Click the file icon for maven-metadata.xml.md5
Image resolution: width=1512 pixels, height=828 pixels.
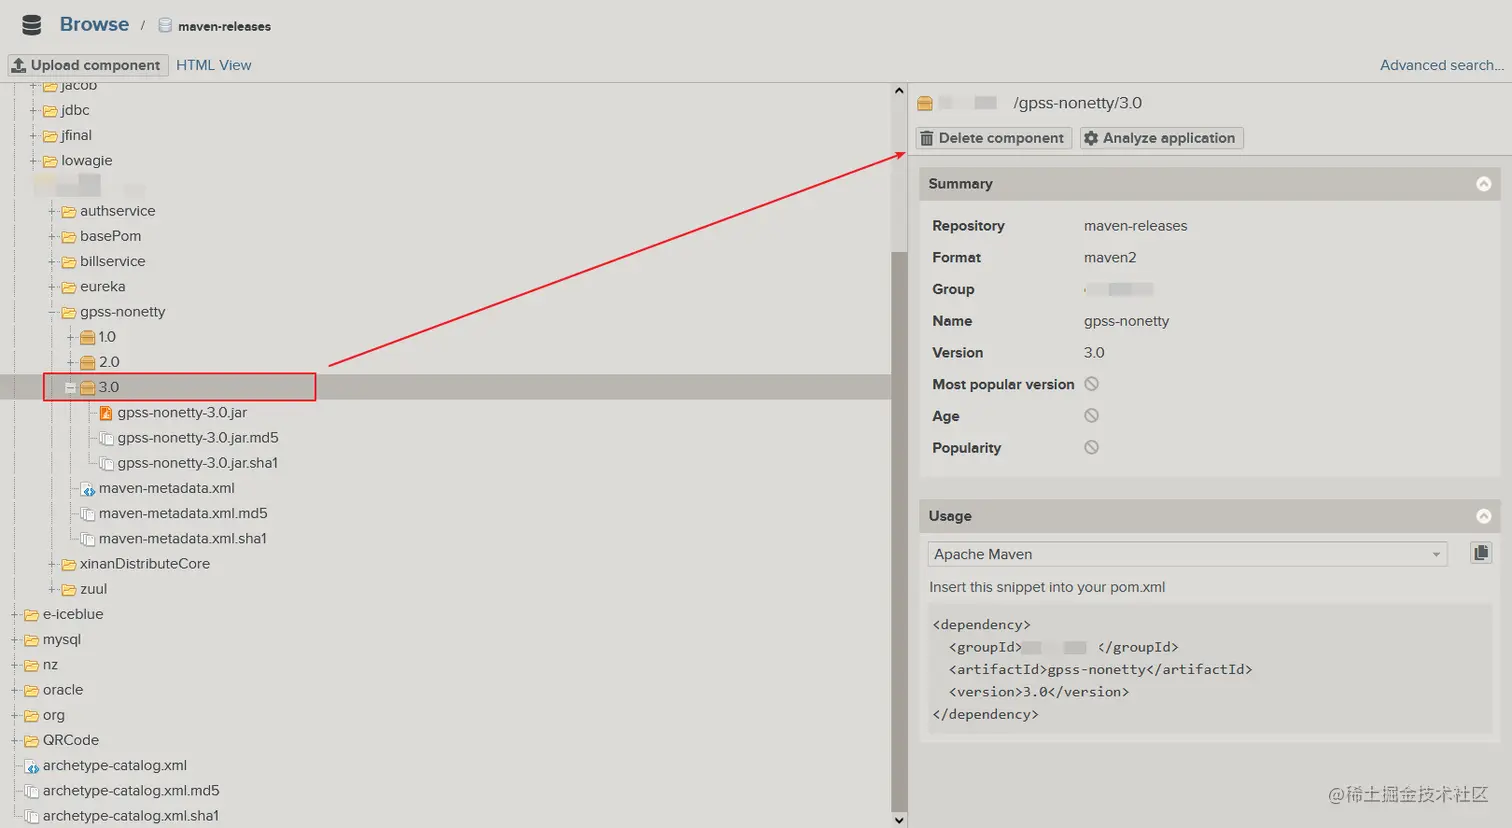pos(88,514)
